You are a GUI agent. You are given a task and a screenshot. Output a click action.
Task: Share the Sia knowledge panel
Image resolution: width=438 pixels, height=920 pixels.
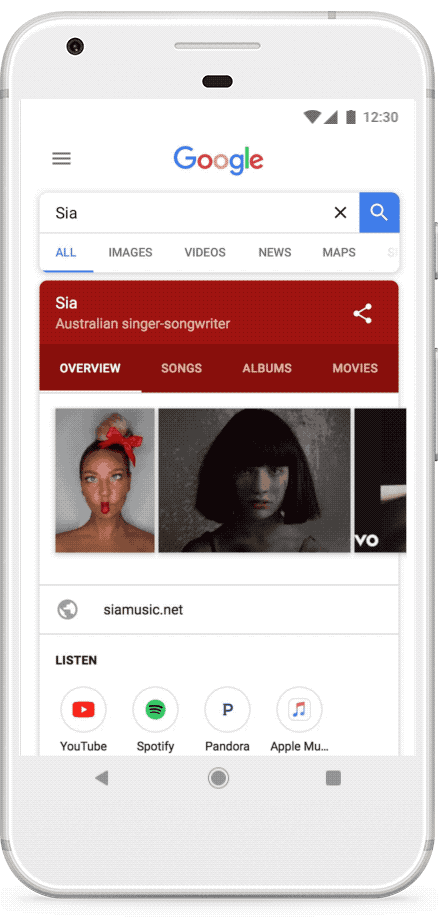coord(362,314)
